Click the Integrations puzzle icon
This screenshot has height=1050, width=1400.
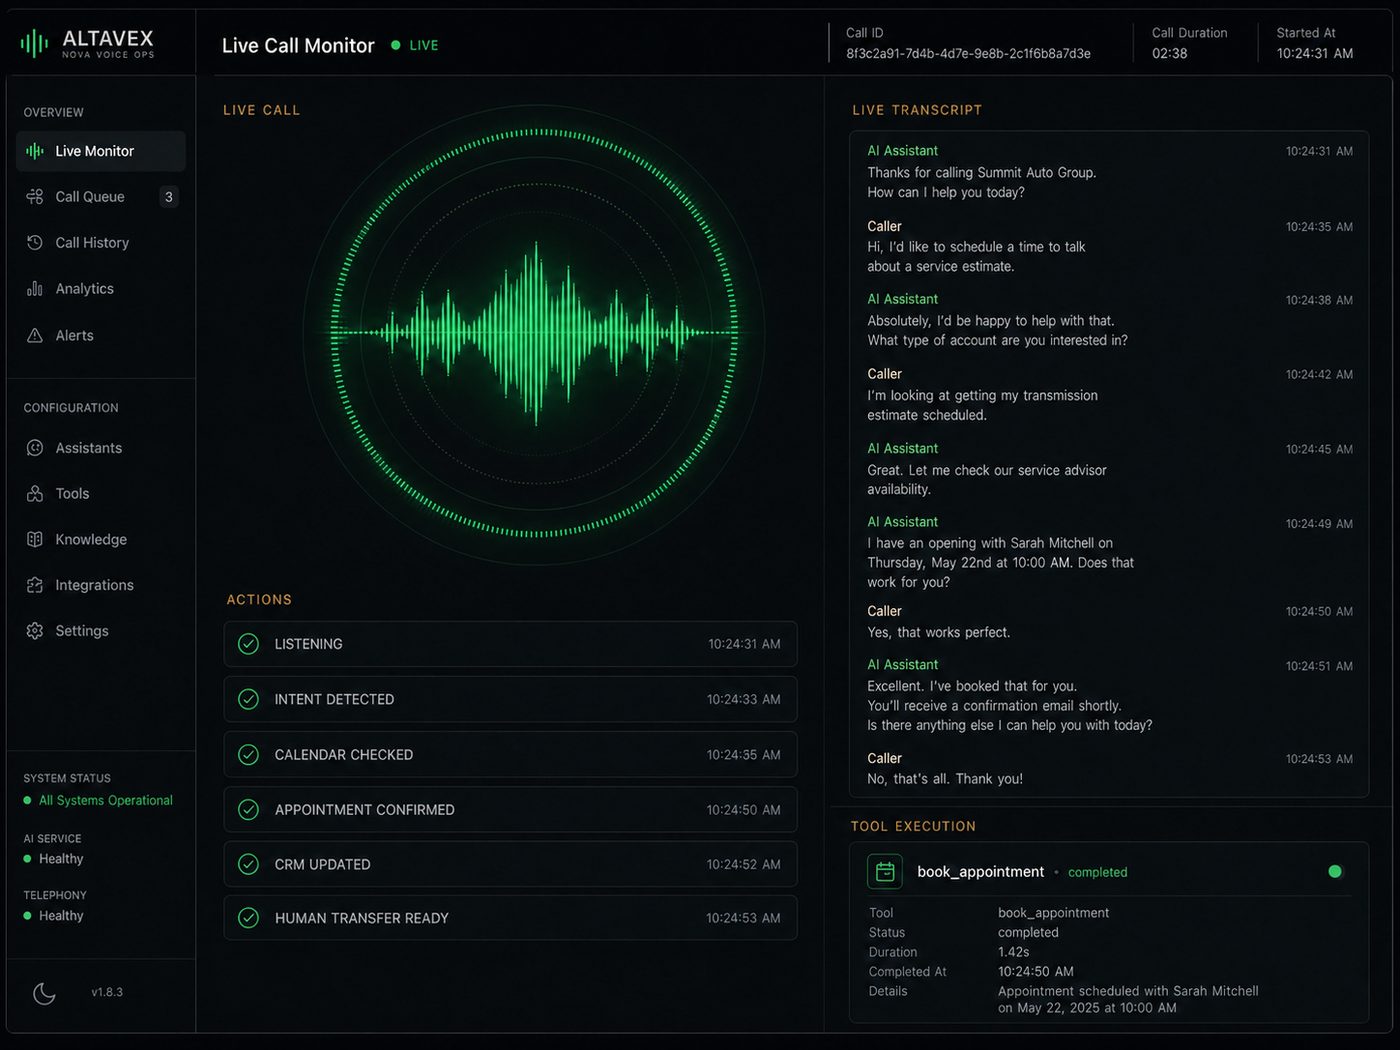coord(35,585)
